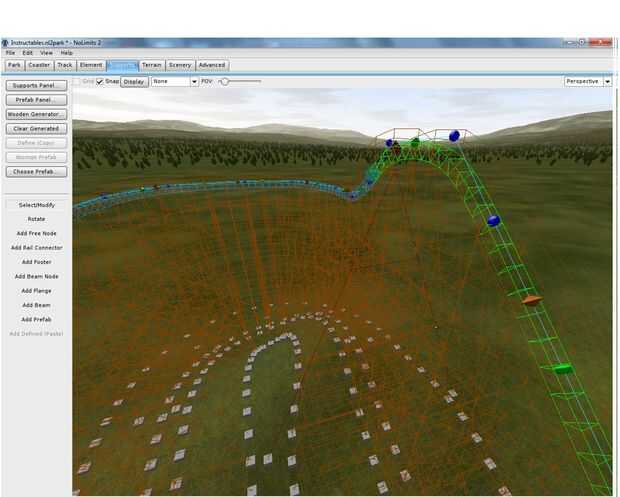
Task: Expand the Perspective view dropdown arrow
Action: coord(608,81)
